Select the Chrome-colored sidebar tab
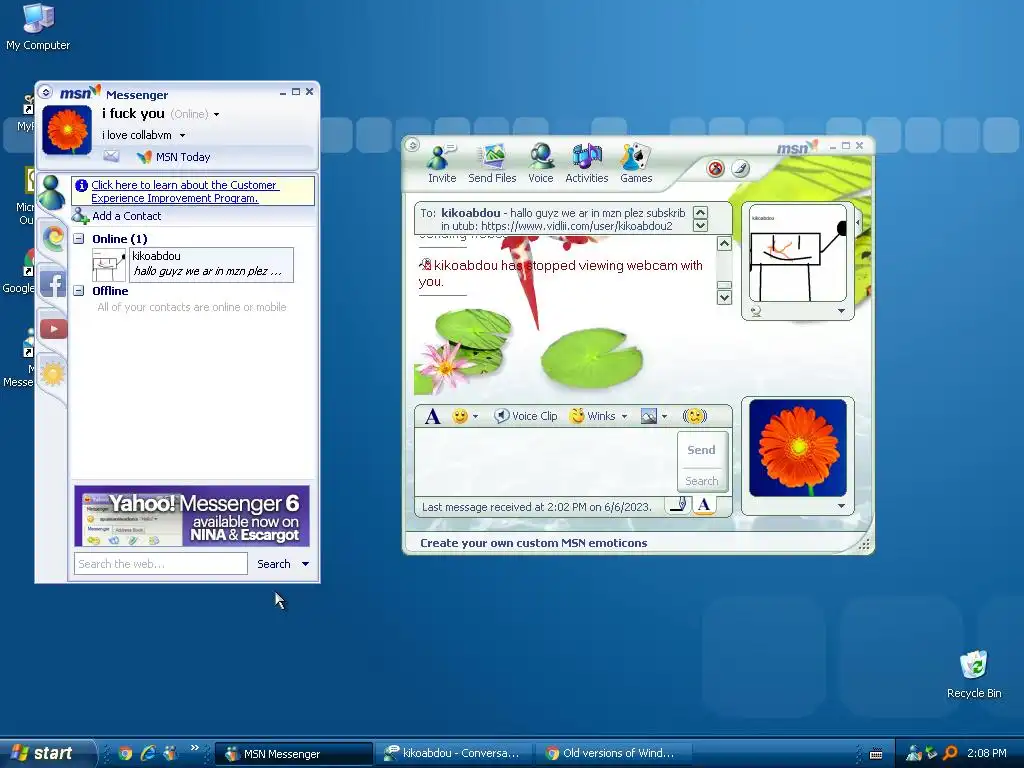The width and height of the screenshot is (1024, 768). [53, 237]
